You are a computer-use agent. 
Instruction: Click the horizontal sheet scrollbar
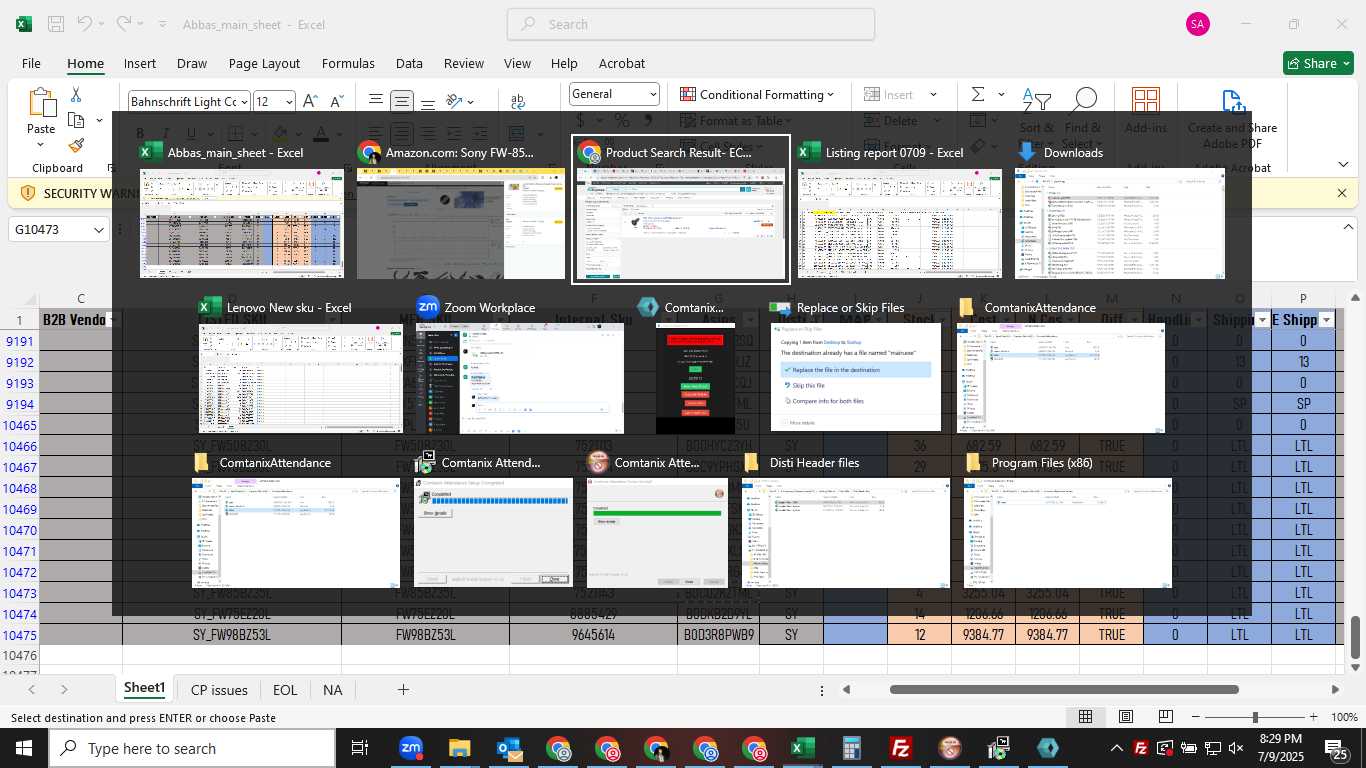(1064, 689)
